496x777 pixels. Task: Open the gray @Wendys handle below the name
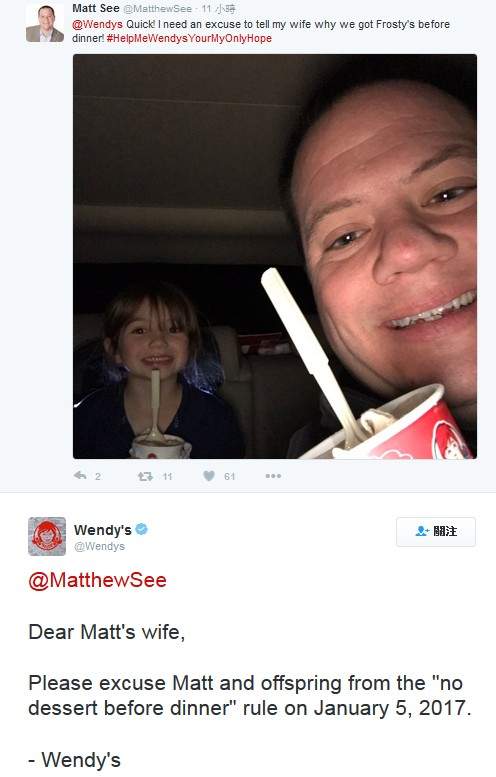[99, 546]
